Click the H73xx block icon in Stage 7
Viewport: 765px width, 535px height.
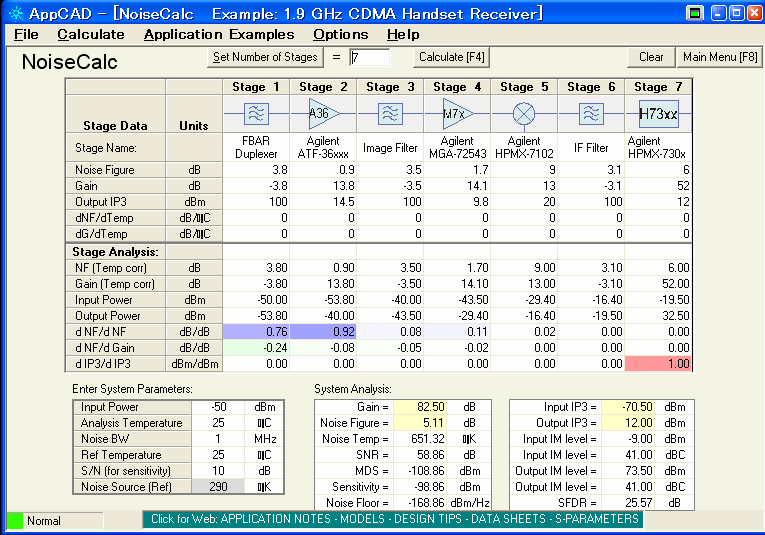pyautogui.click(x=658, y=114)
